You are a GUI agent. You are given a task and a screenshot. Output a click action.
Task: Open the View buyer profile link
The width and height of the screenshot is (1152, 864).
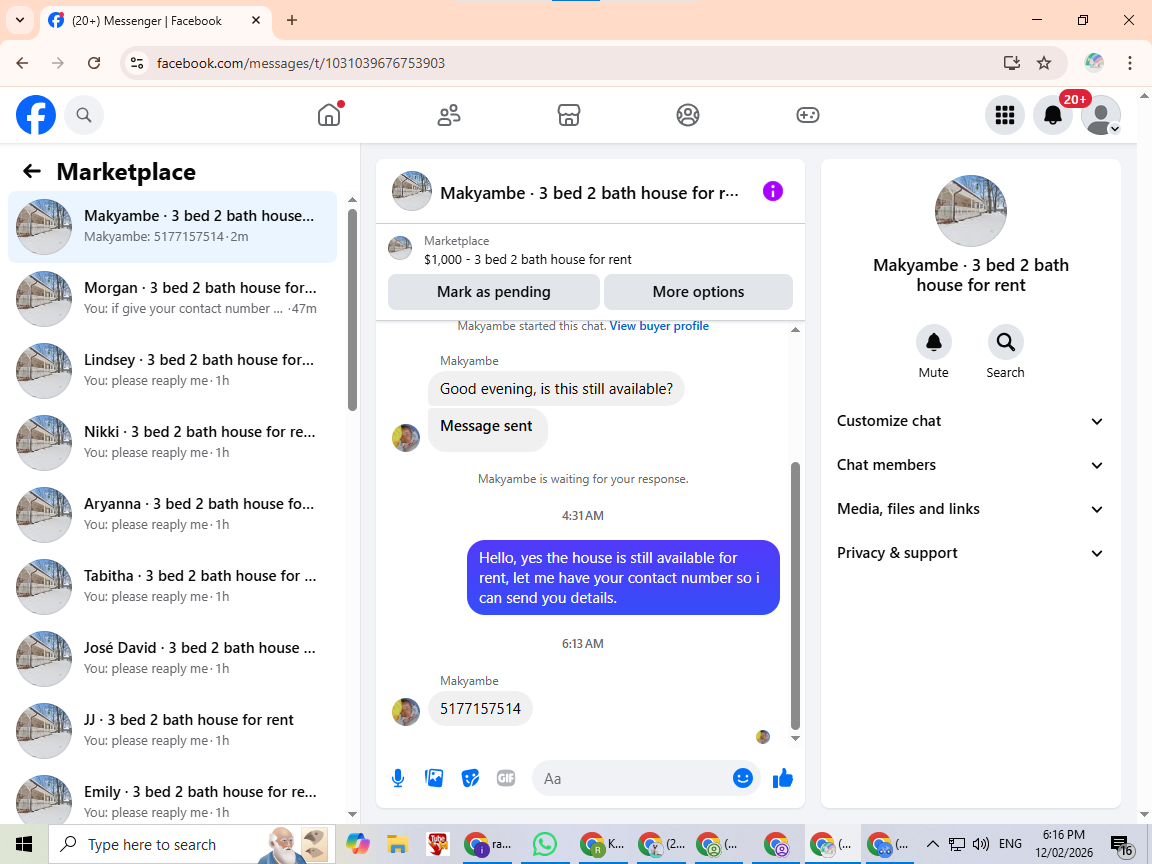tap(659, 325)
